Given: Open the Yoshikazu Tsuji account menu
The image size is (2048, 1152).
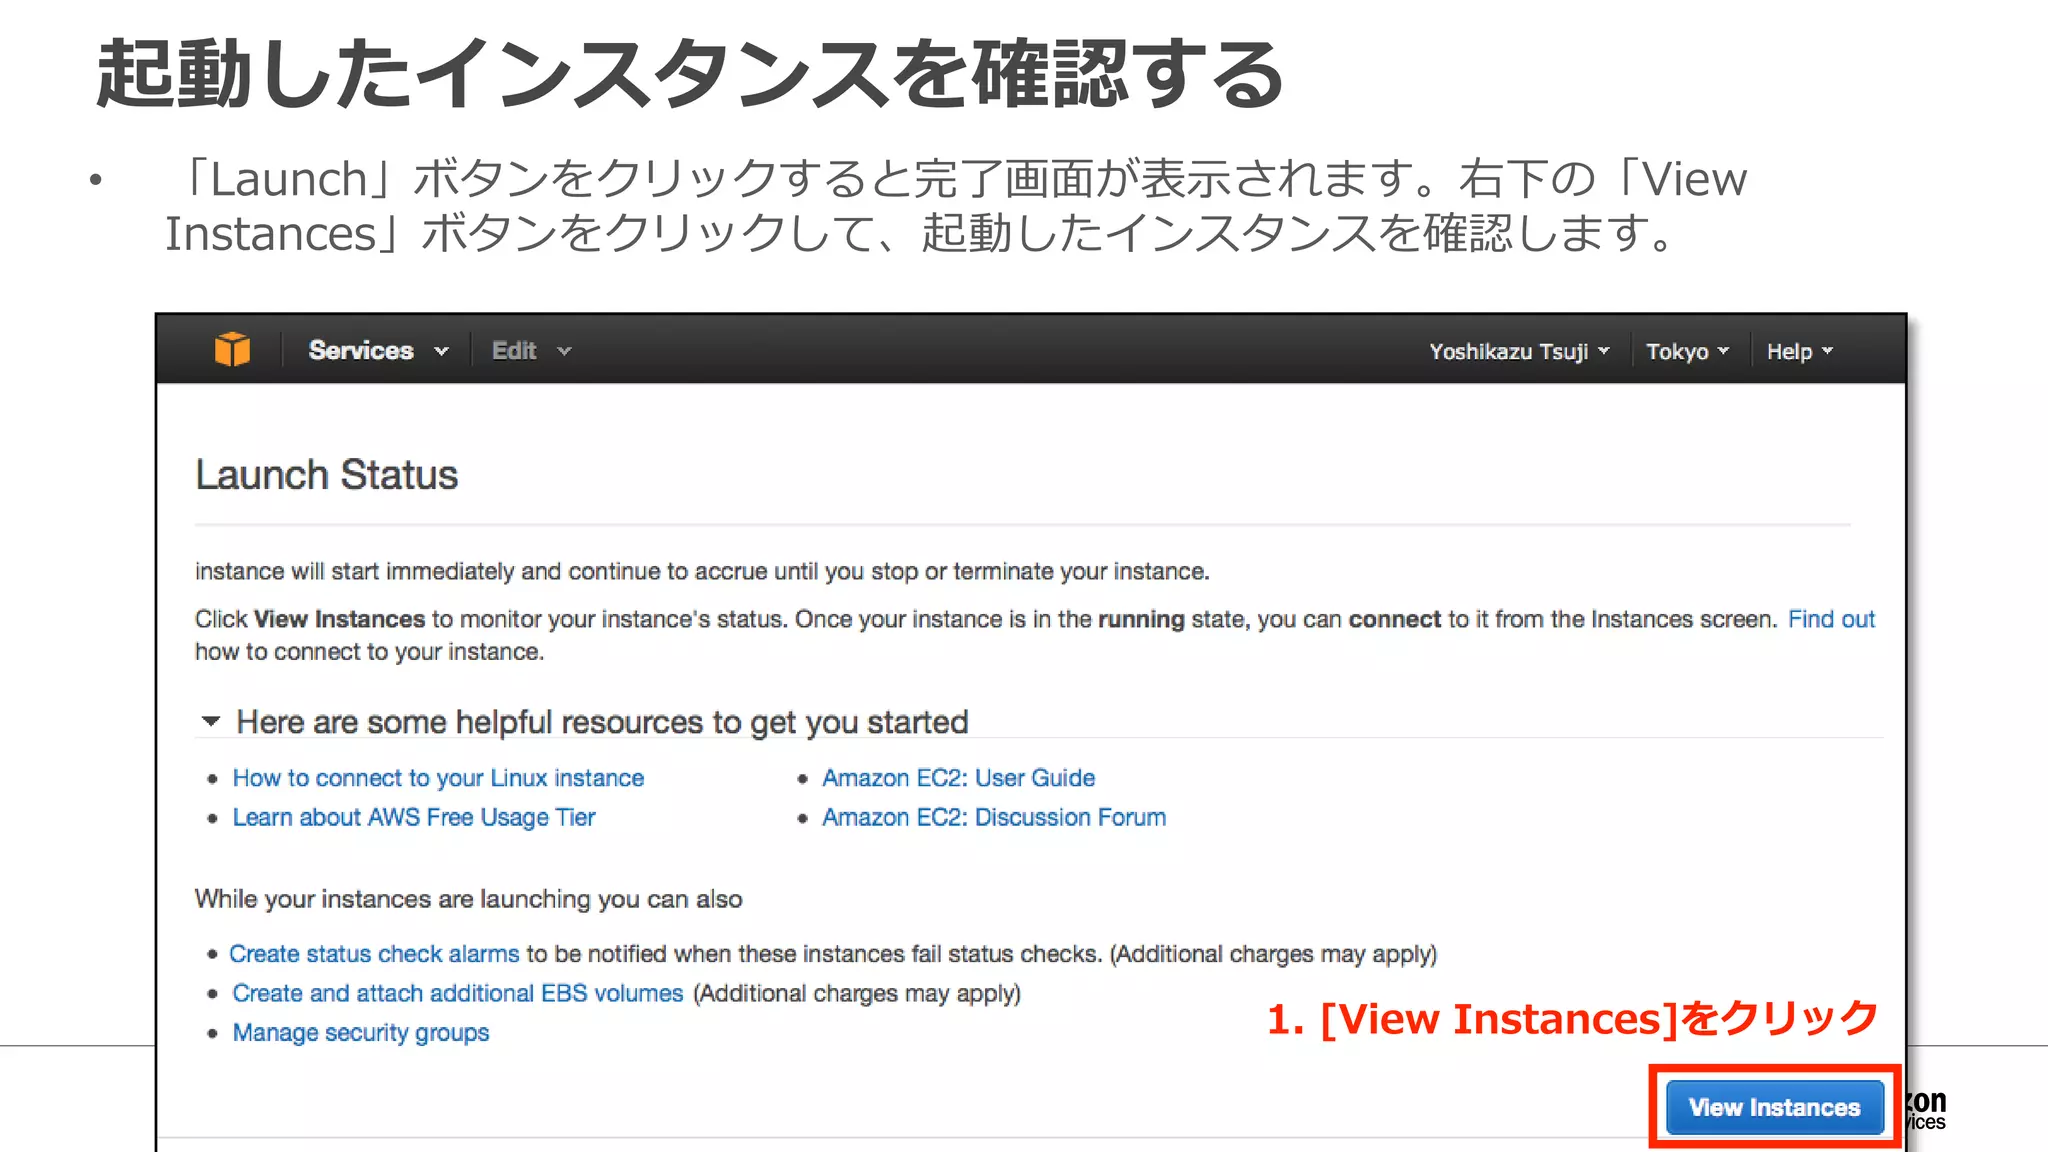Looking at the screenshot, I should click(x=1519, y=352).
